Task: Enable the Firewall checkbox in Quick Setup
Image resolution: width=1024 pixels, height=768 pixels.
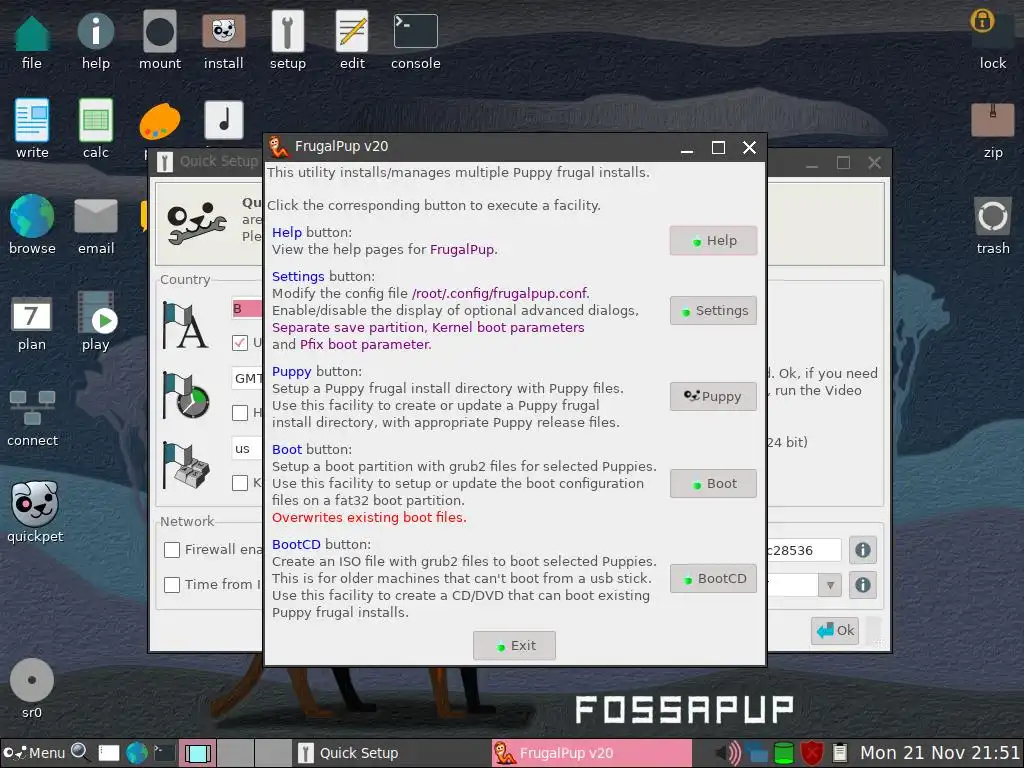Action: tap(172, 550)
